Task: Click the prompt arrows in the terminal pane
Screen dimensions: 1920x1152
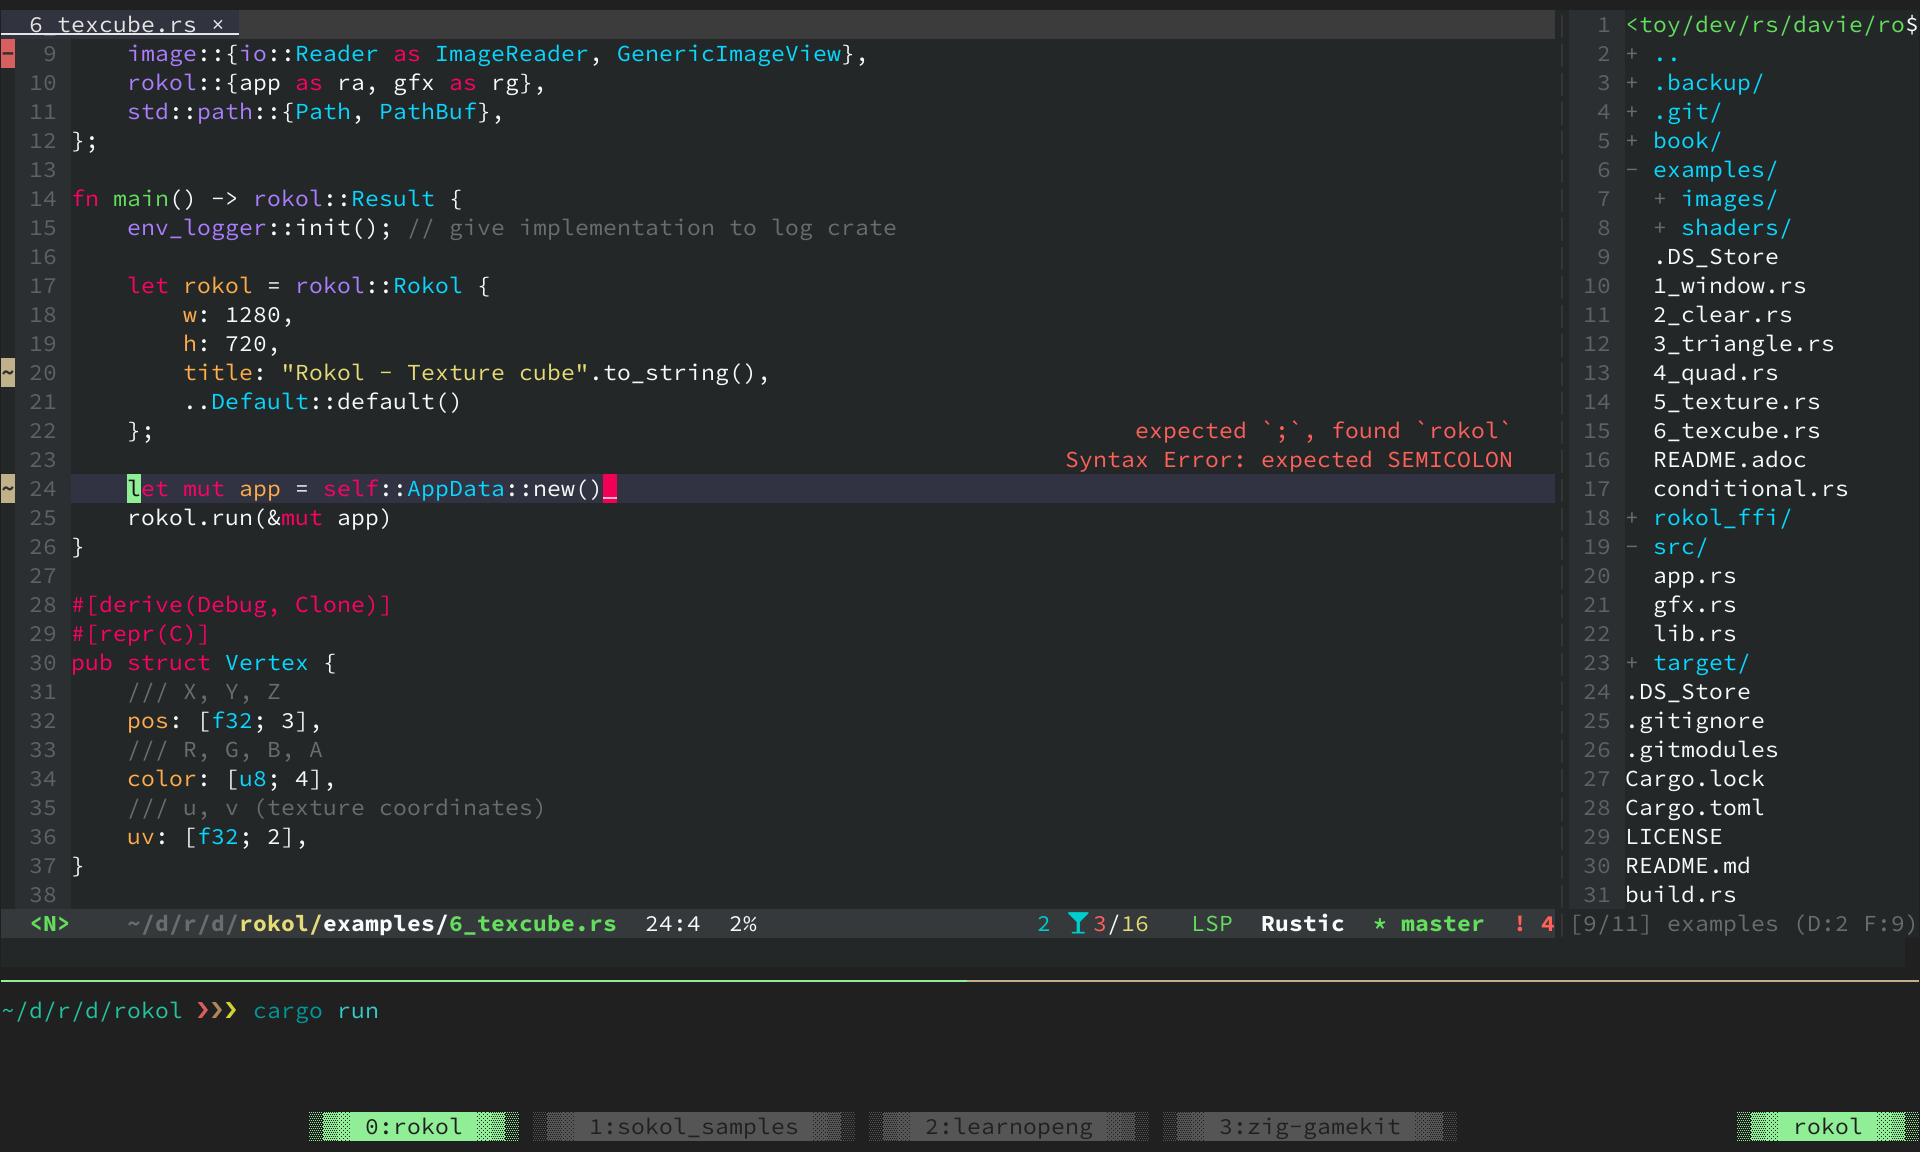Action: pos(216,1010)
